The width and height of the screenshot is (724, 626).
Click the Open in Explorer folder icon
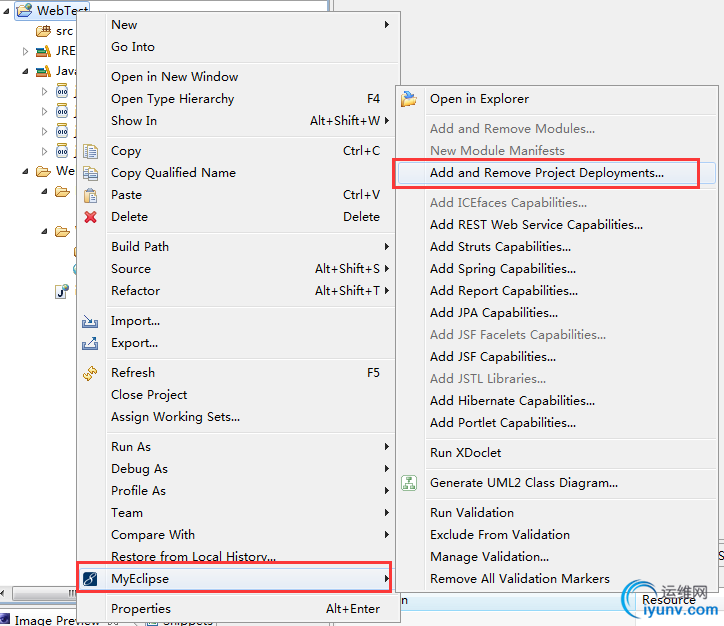409,99
